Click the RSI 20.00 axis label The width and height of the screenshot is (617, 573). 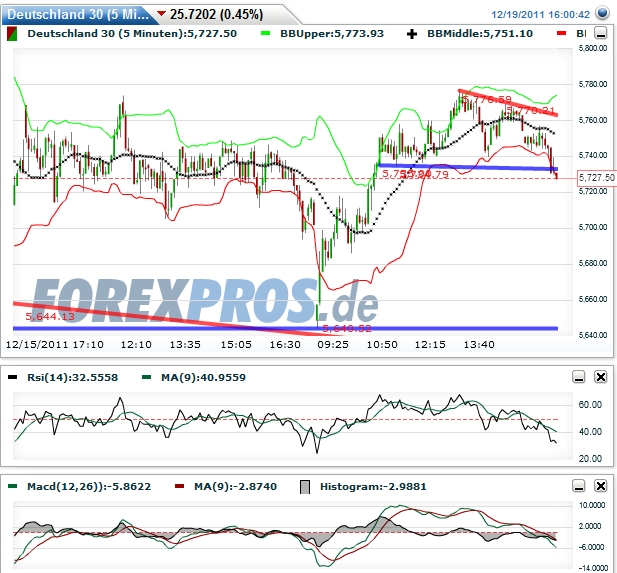point(590,458)
